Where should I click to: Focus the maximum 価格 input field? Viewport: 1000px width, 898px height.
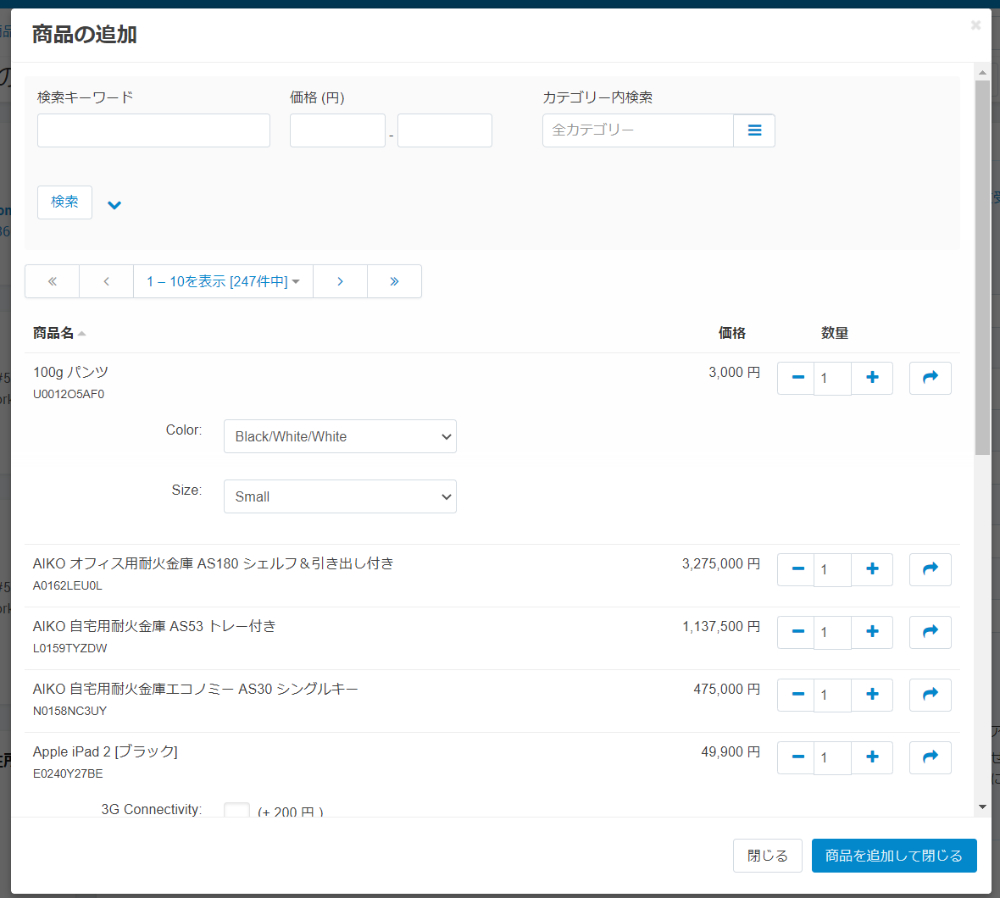click(x=445, y=130)
